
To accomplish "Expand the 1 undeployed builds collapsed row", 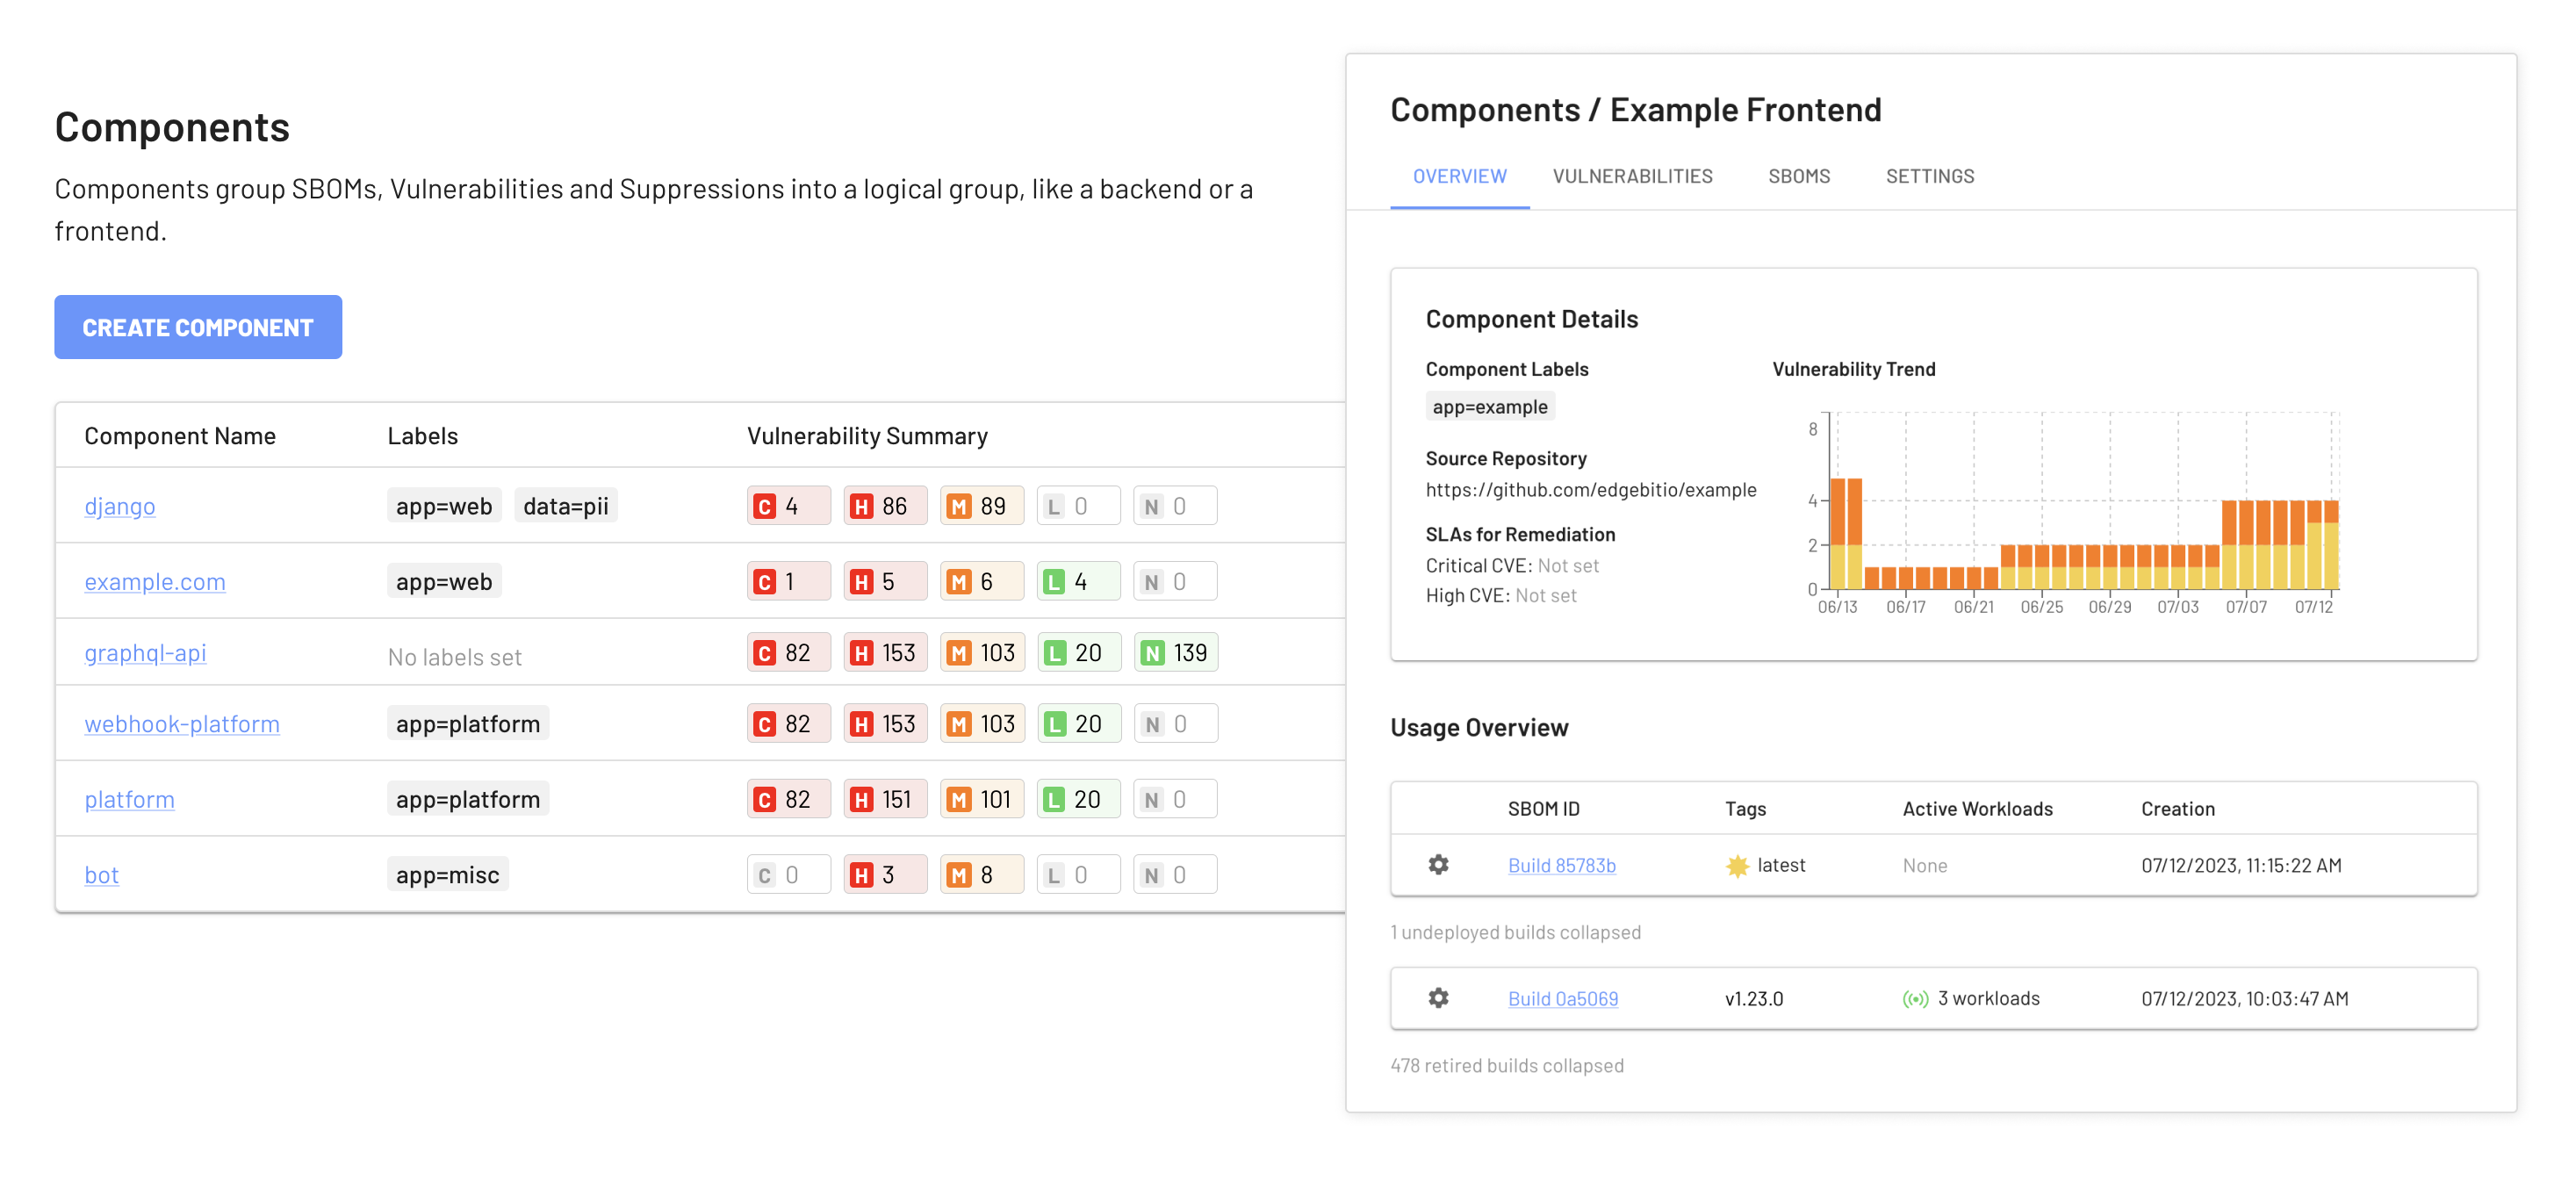I will (1515, 932).
